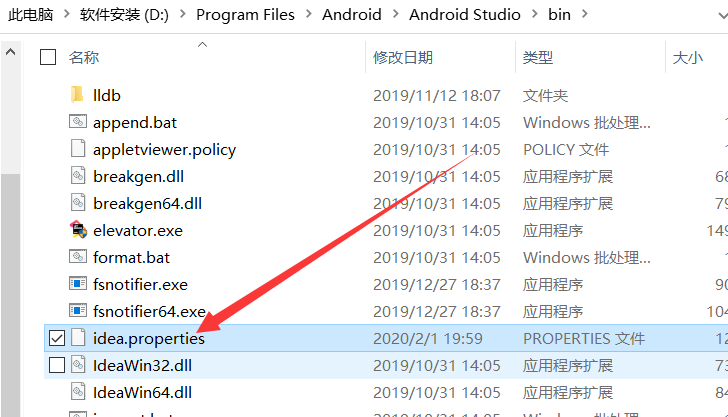This screenshot has height=417, width=728.
Task: Toggle the select-all checkbox in header
Action: [x=48, y=57]
